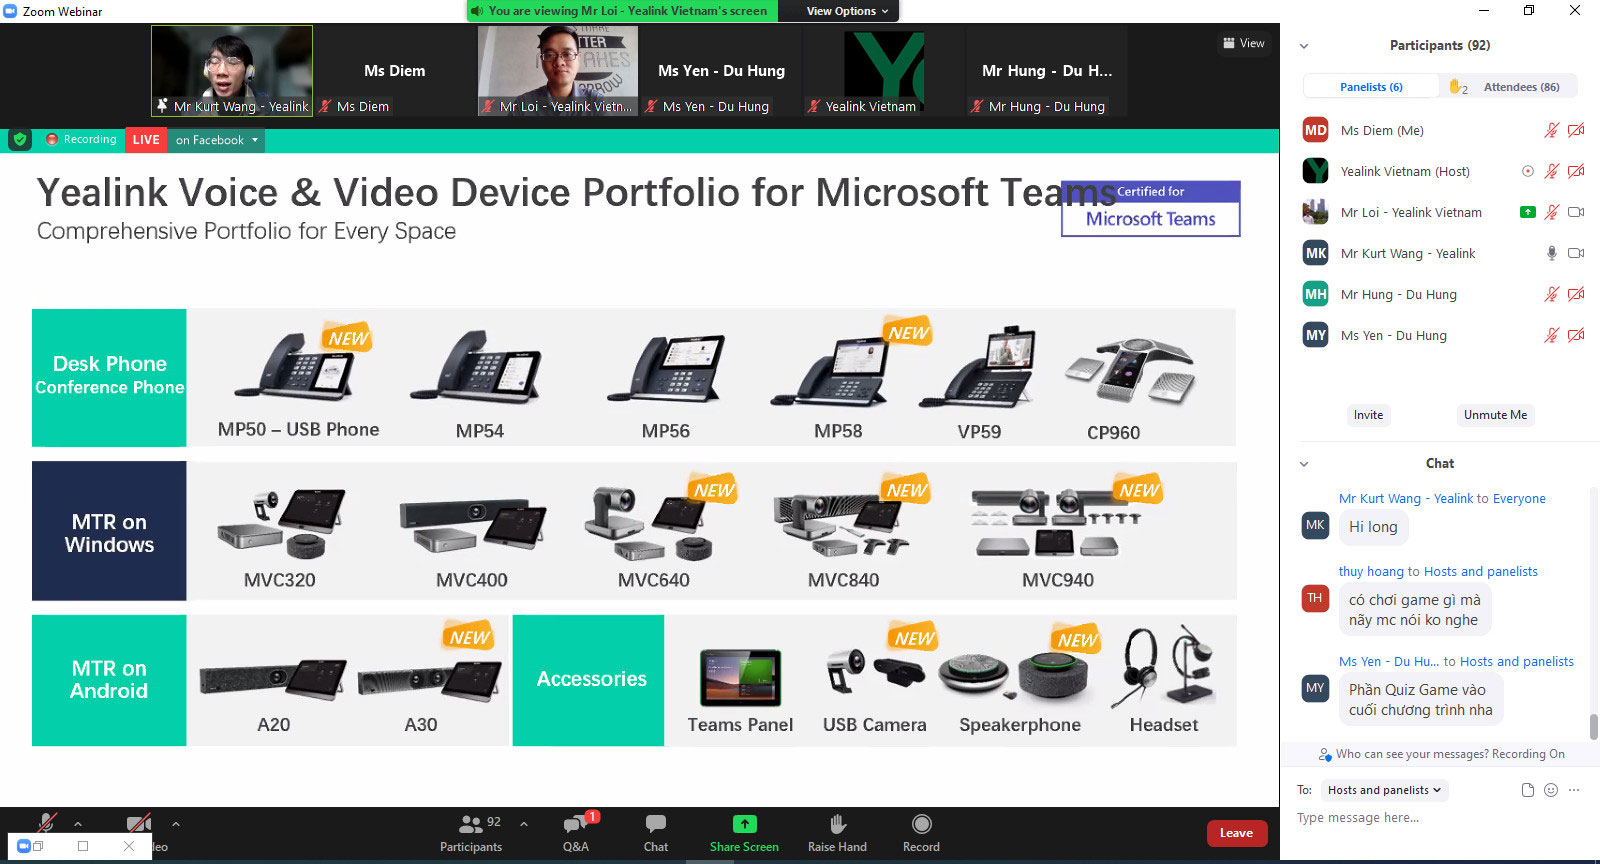
Task: Click the Unmute Me button
Action: coord(1495,415)
